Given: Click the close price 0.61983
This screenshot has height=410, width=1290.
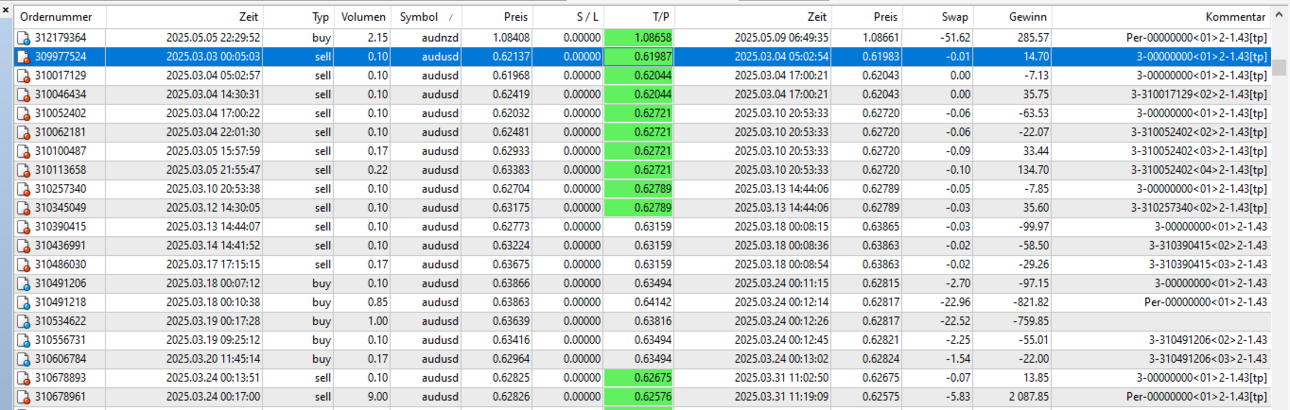Looking at the screenshot, I should [x=879, y=56].
